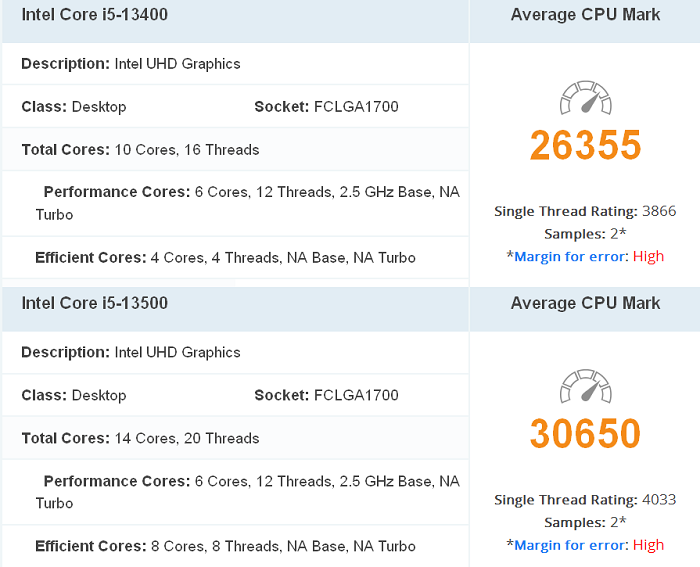This screenshot has height=567, width=700.
Task: Open the i5-13400 Margin for error link
Action: pyautogui.click(x=571, y=256)
